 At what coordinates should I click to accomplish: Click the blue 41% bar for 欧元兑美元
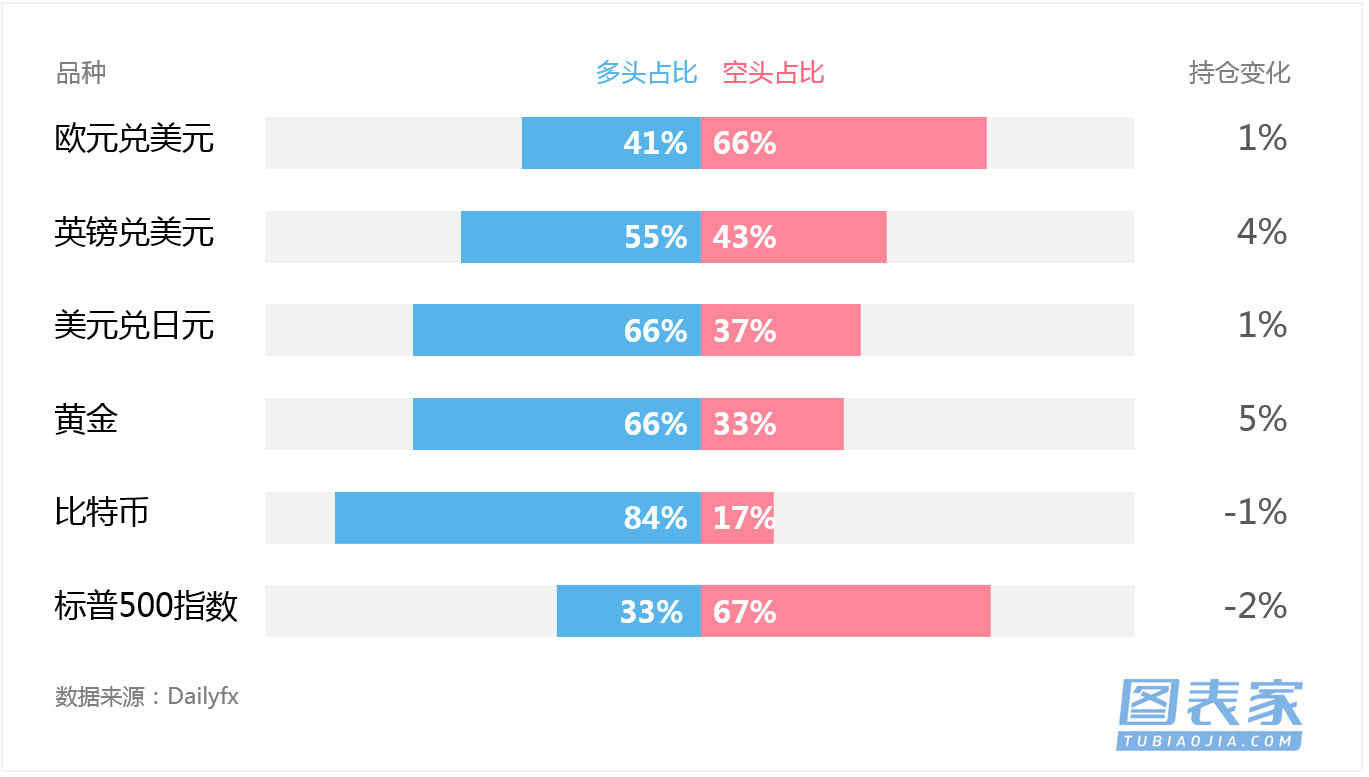(x=610, y=143)
